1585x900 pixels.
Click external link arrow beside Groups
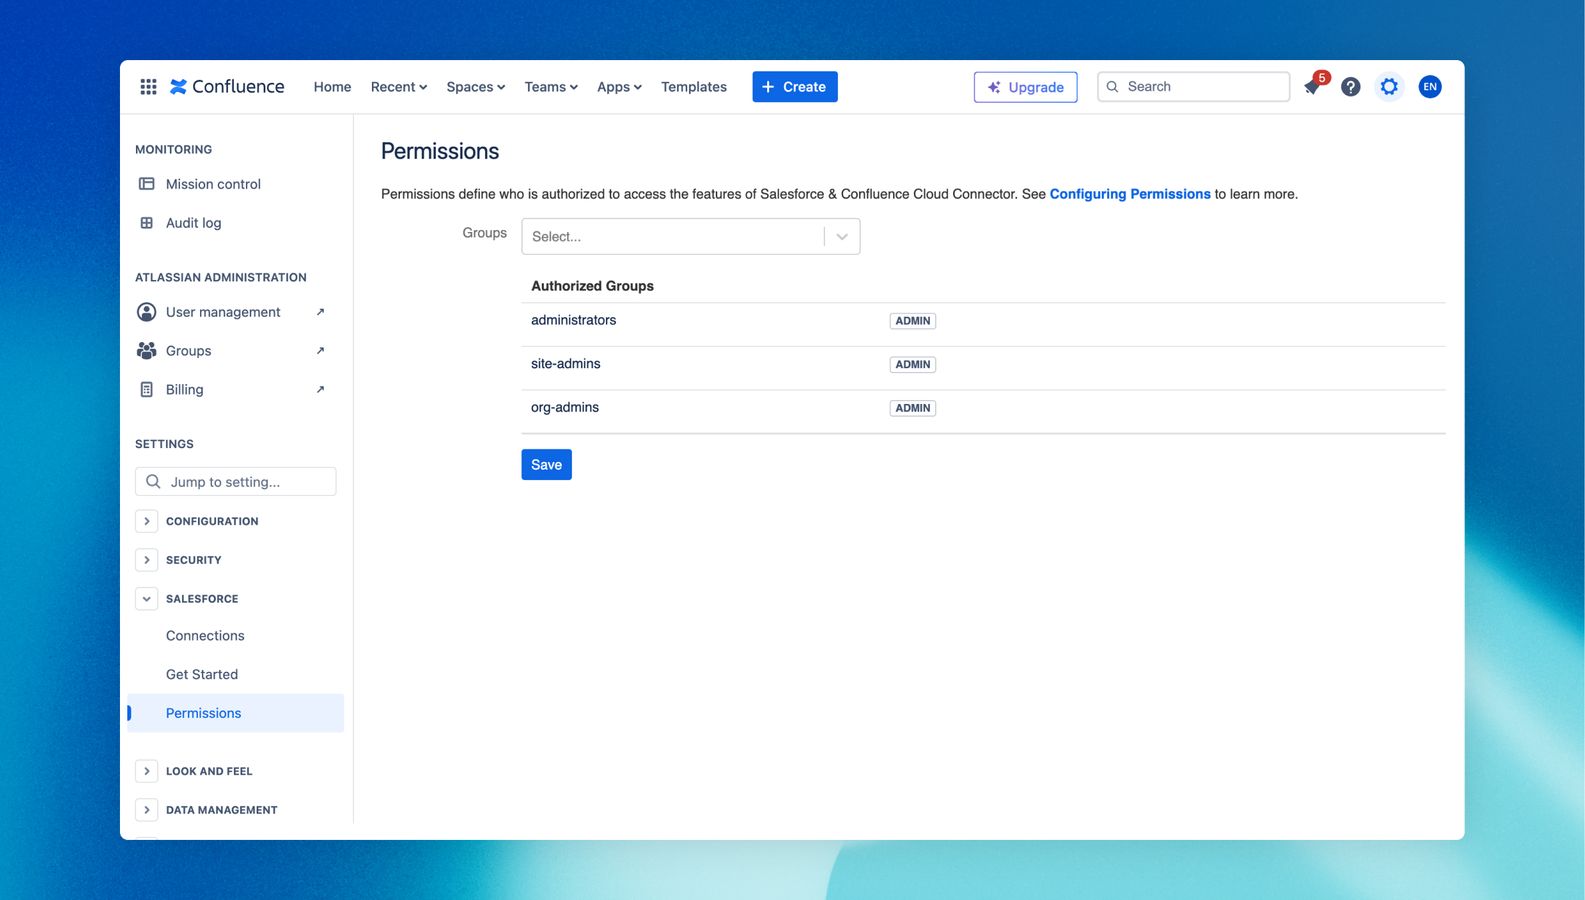[x=320, y=351]
